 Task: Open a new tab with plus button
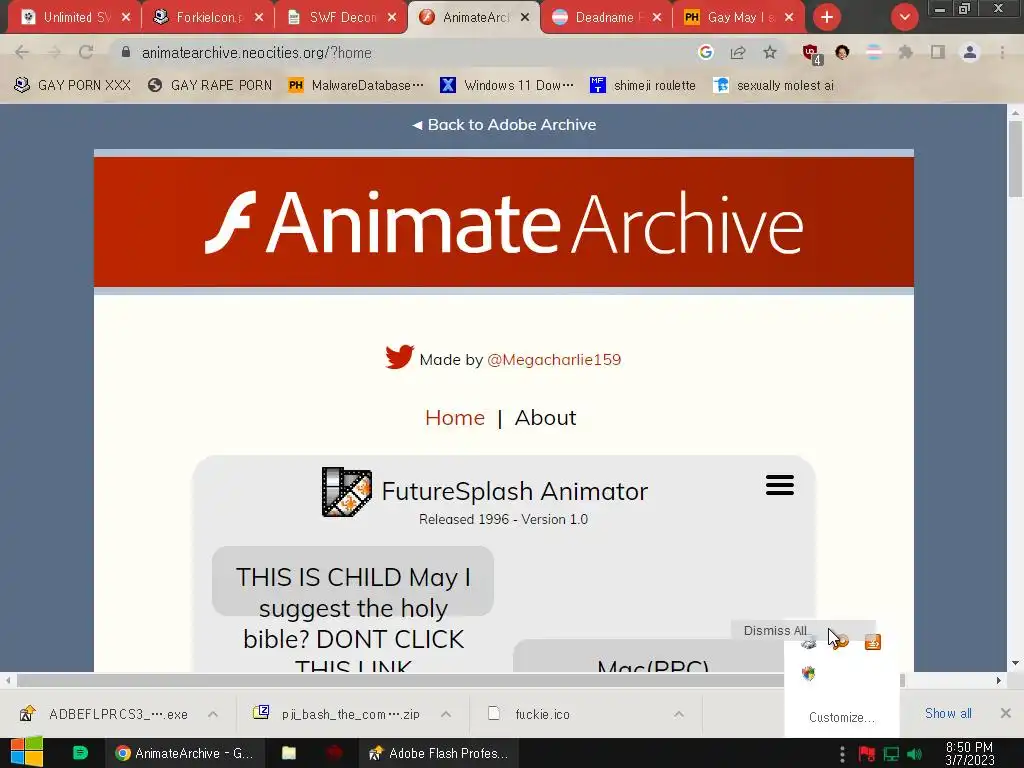click(827, 17)
